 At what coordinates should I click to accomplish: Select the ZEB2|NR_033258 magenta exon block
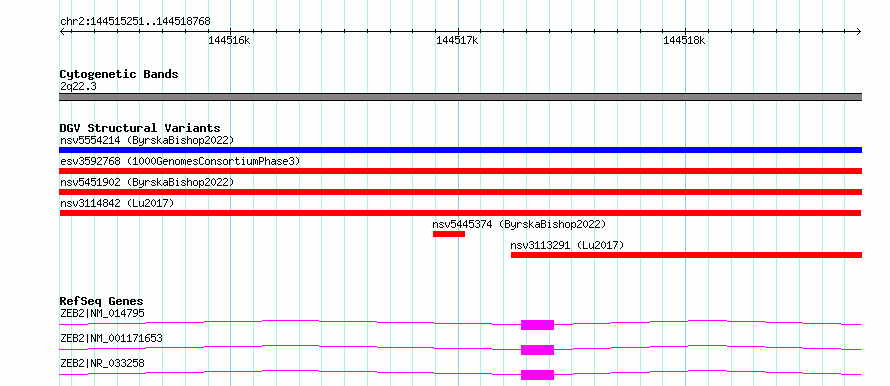point(538,375)
